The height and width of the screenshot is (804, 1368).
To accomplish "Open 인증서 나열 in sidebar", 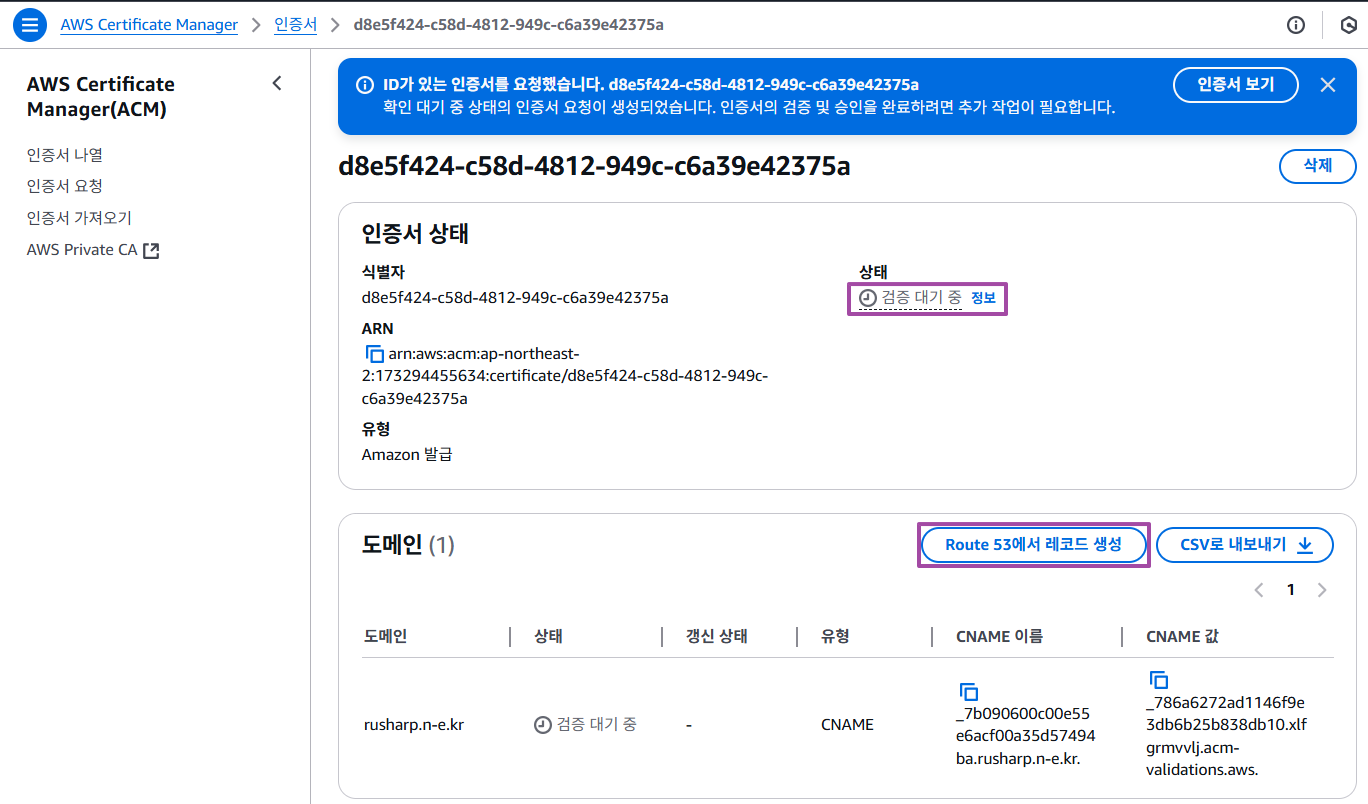I will [65, 155].
